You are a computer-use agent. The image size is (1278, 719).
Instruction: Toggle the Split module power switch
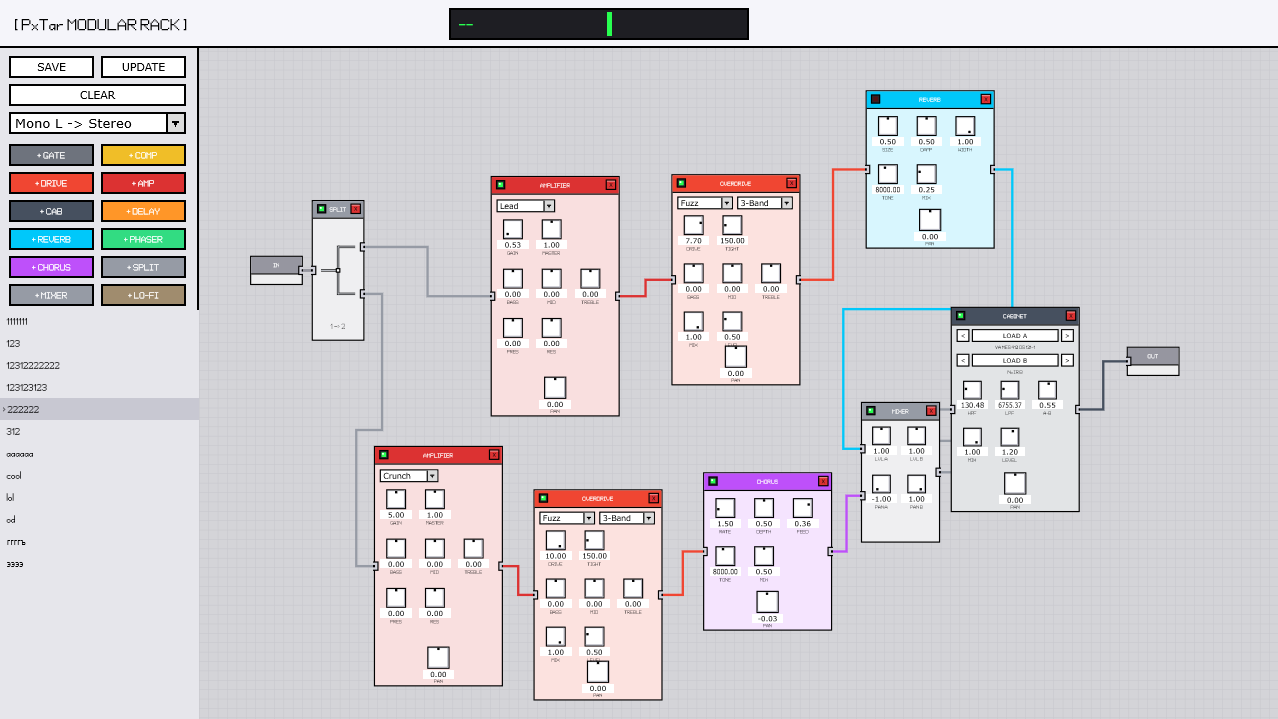(x=321, y=209)
